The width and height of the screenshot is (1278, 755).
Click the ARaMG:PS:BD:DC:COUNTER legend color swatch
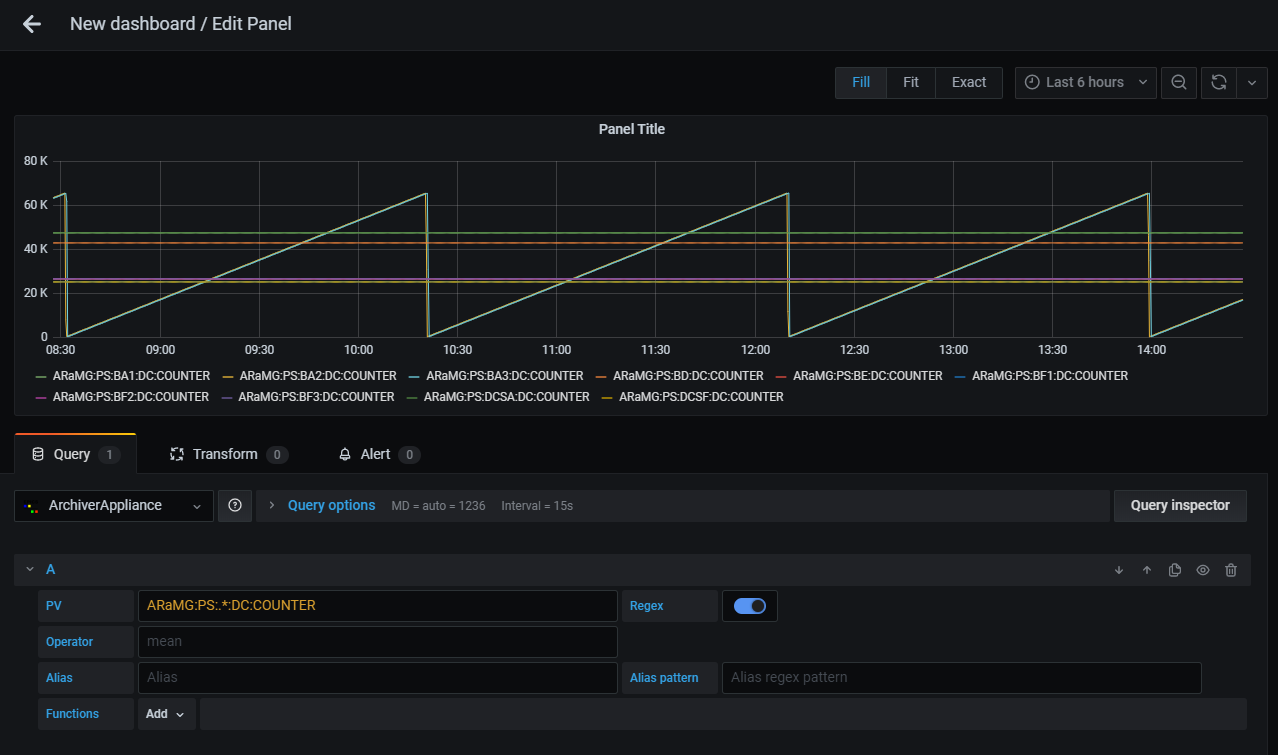point(601,377)
